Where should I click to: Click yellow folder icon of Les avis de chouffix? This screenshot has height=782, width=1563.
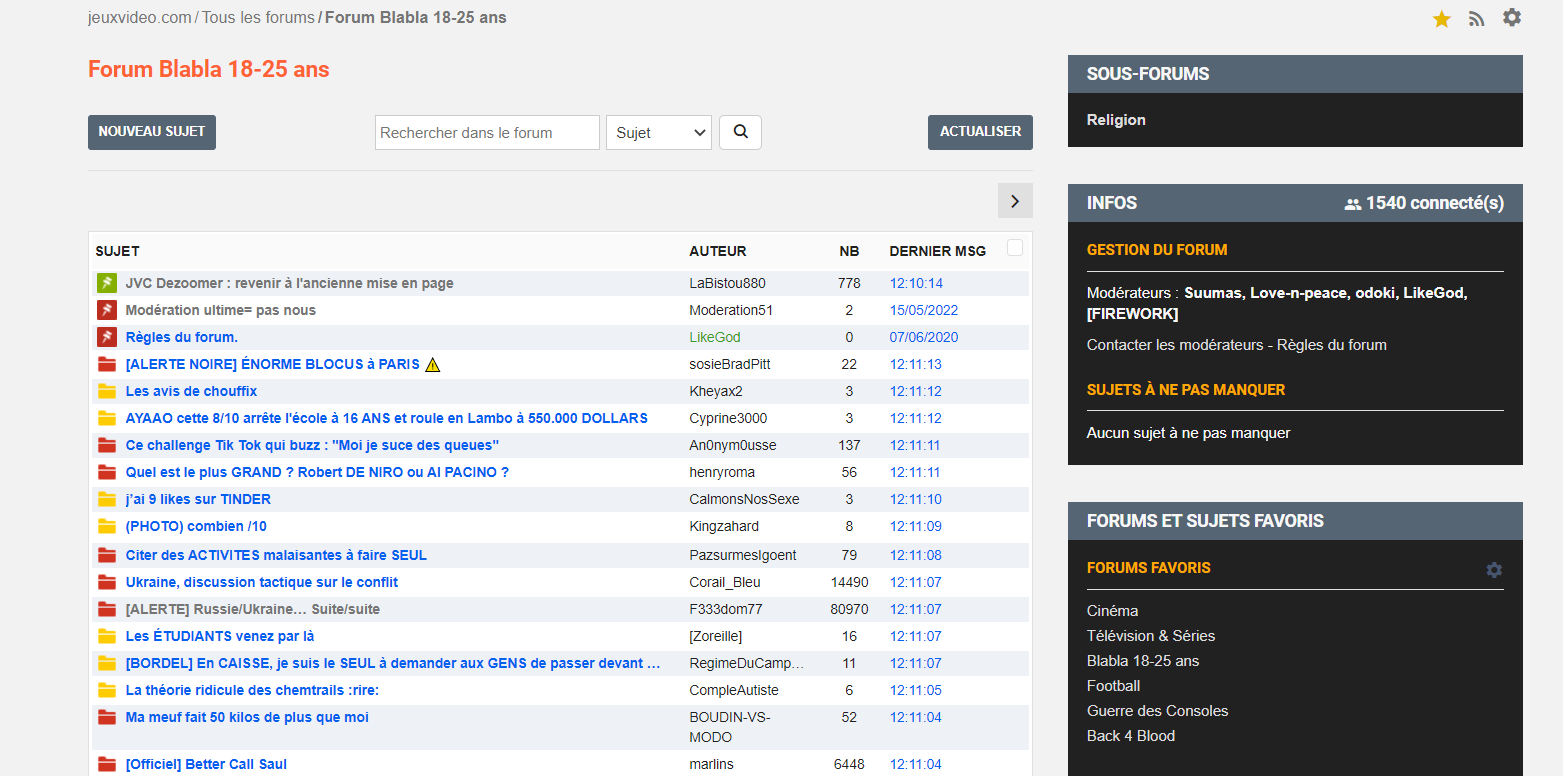click(107, 391)
